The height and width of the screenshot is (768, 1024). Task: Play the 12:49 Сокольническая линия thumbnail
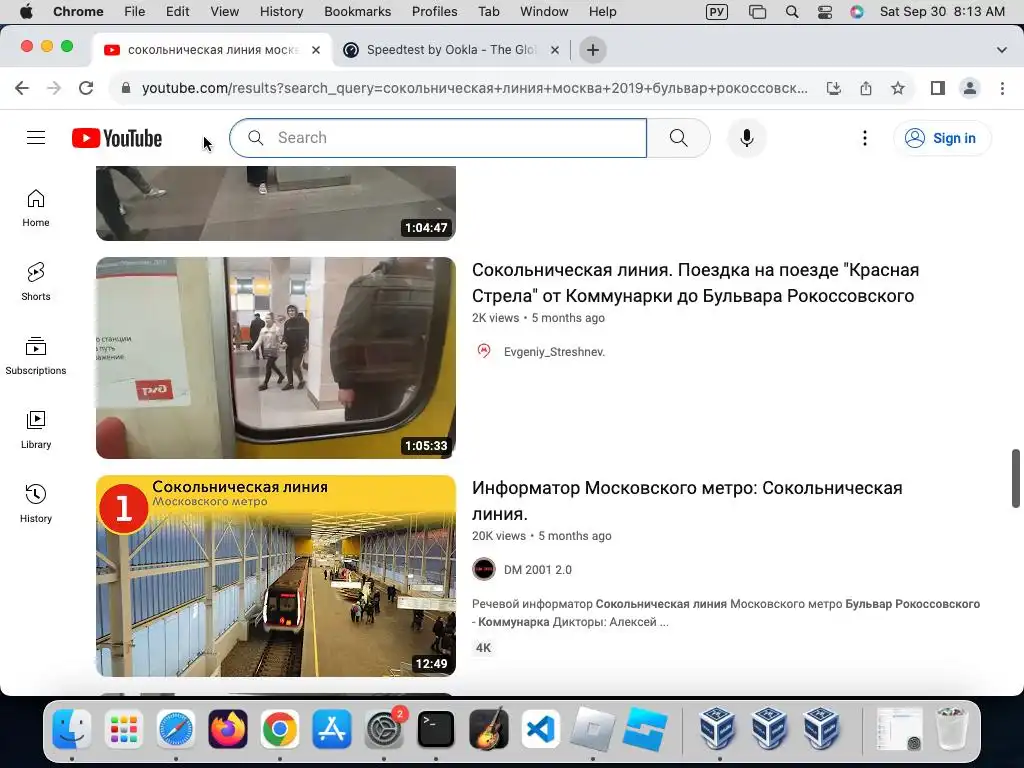point(276,576)
